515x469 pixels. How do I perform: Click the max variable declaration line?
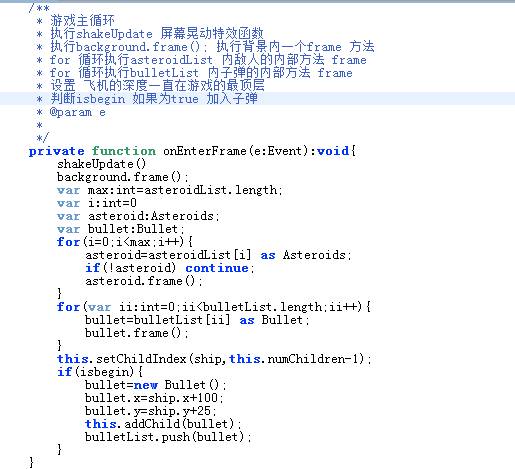170,190
